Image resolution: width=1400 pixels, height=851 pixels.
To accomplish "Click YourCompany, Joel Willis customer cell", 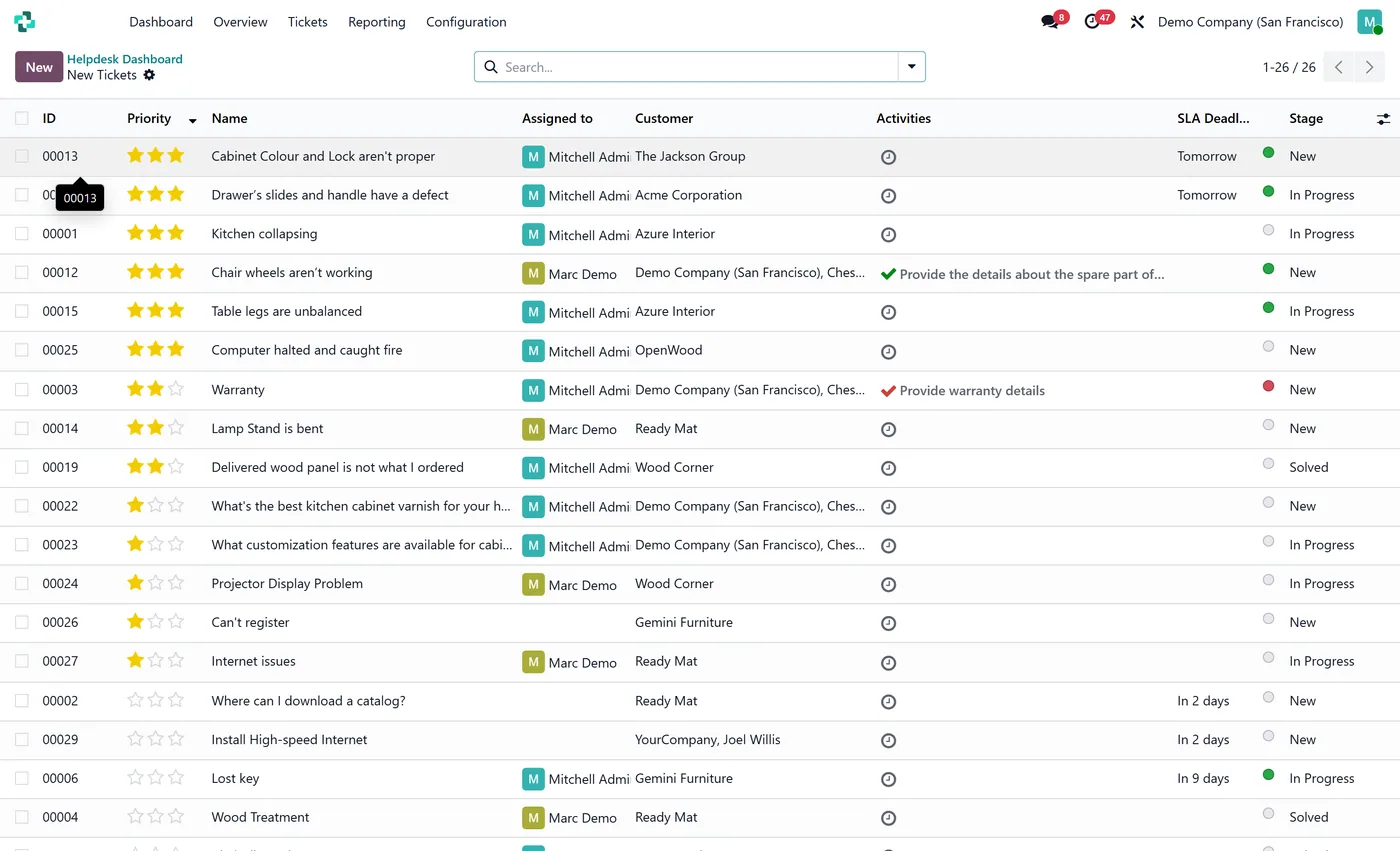I will point(708,739).
